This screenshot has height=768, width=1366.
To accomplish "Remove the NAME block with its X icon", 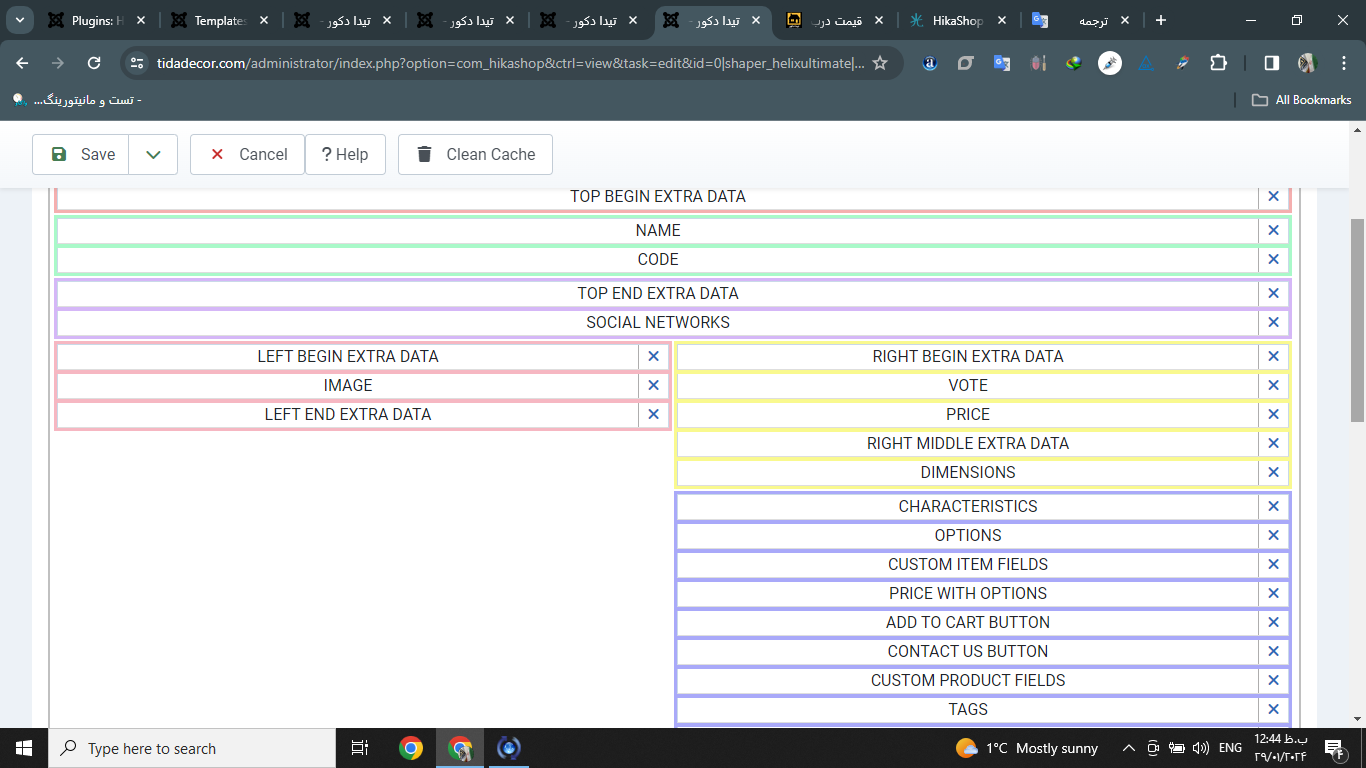I will 1273,230.
